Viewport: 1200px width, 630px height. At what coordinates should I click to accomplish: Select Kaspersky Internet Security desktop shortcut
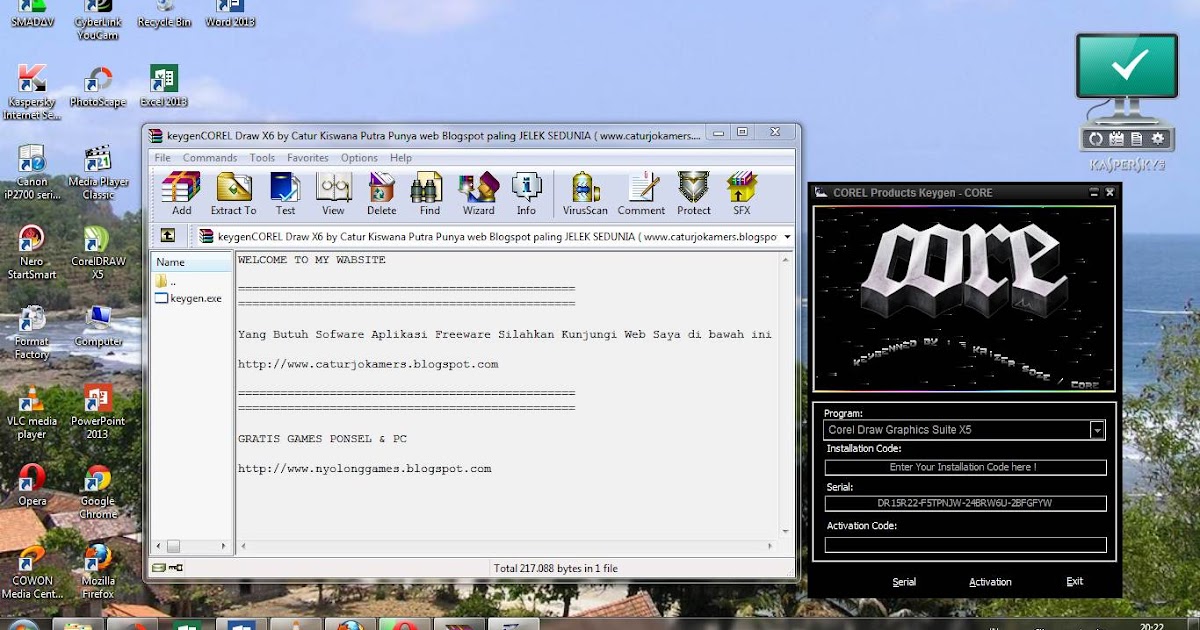pyautogui.click(x=32, y=92)
